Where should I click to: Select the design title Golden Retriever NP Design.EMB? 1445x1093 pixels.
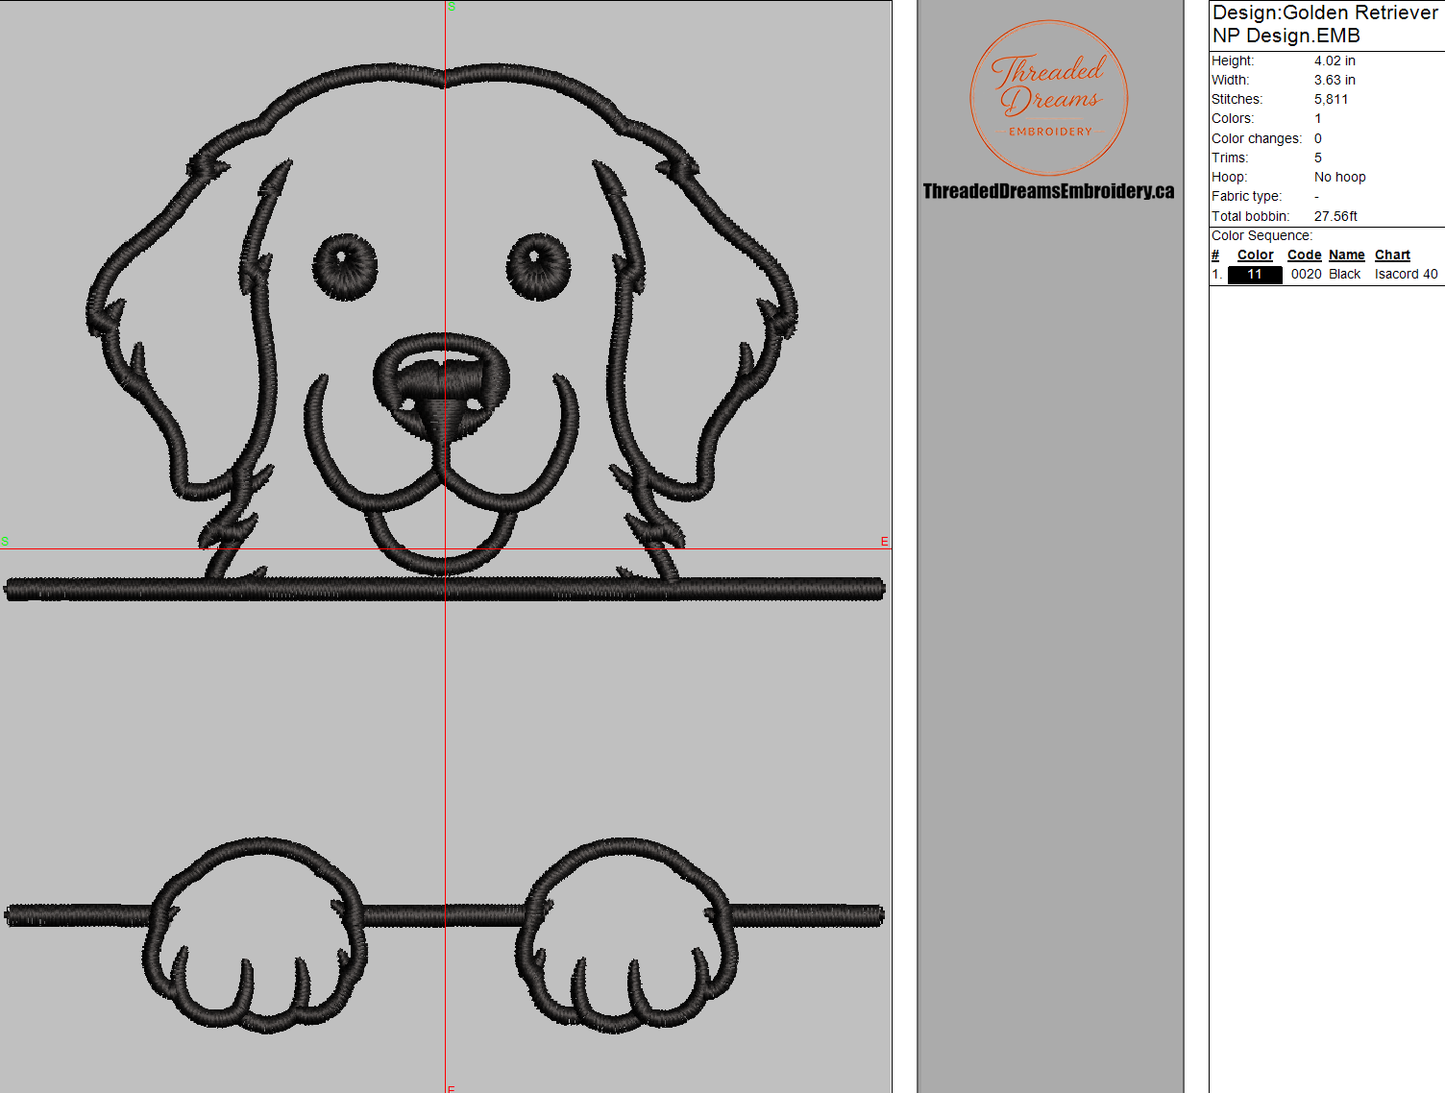(x=1325, y=24)
